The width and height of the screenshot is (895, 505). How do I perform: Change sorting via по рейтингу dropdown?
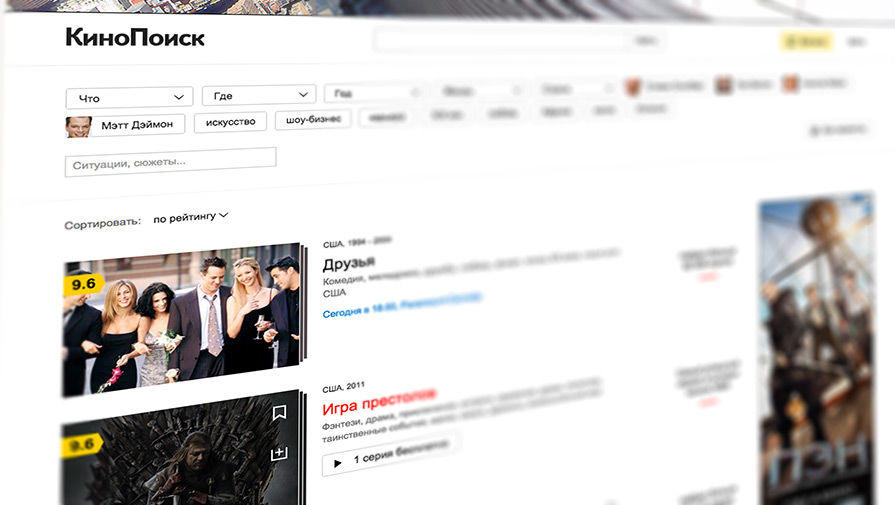(x=191, y=217)
